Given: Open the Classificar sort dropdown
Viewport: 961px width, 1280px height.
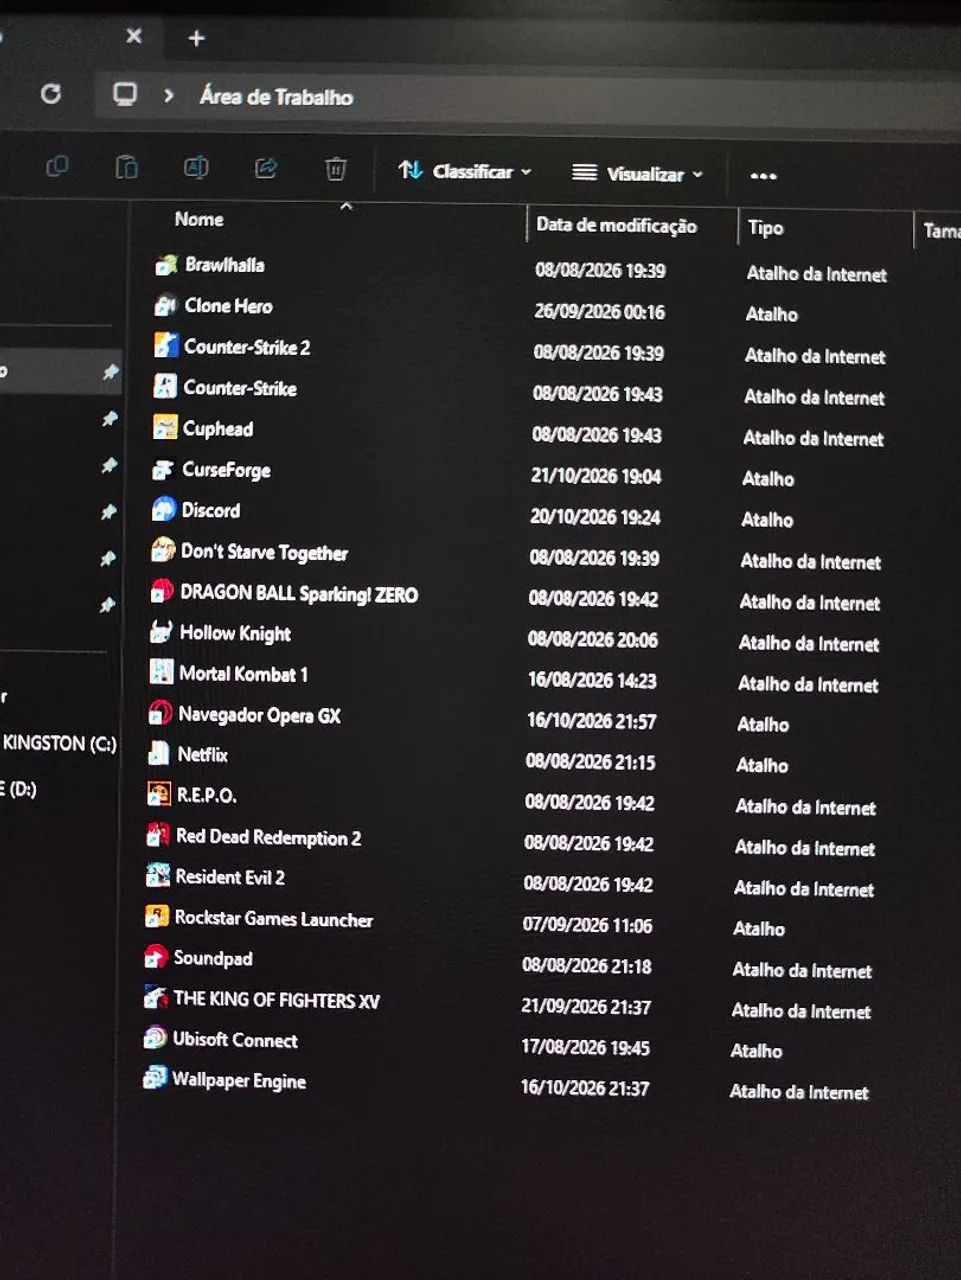Looking at the screenshot, I should pyautogui.click(x=465, y=171).
